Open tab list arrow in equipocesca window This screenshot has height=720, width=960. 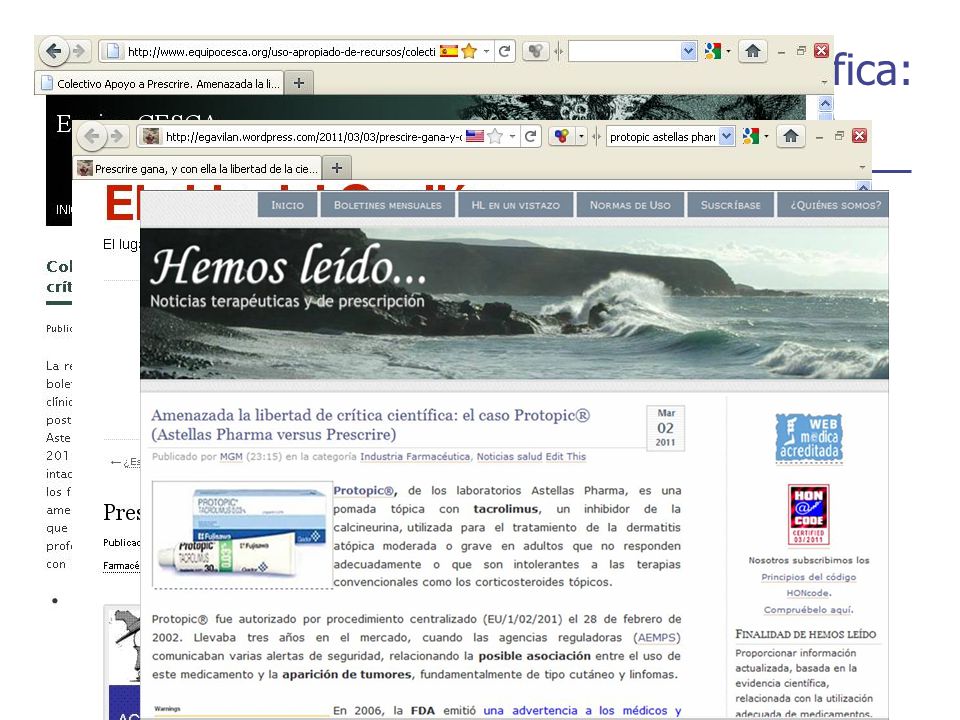click(824, 83)
